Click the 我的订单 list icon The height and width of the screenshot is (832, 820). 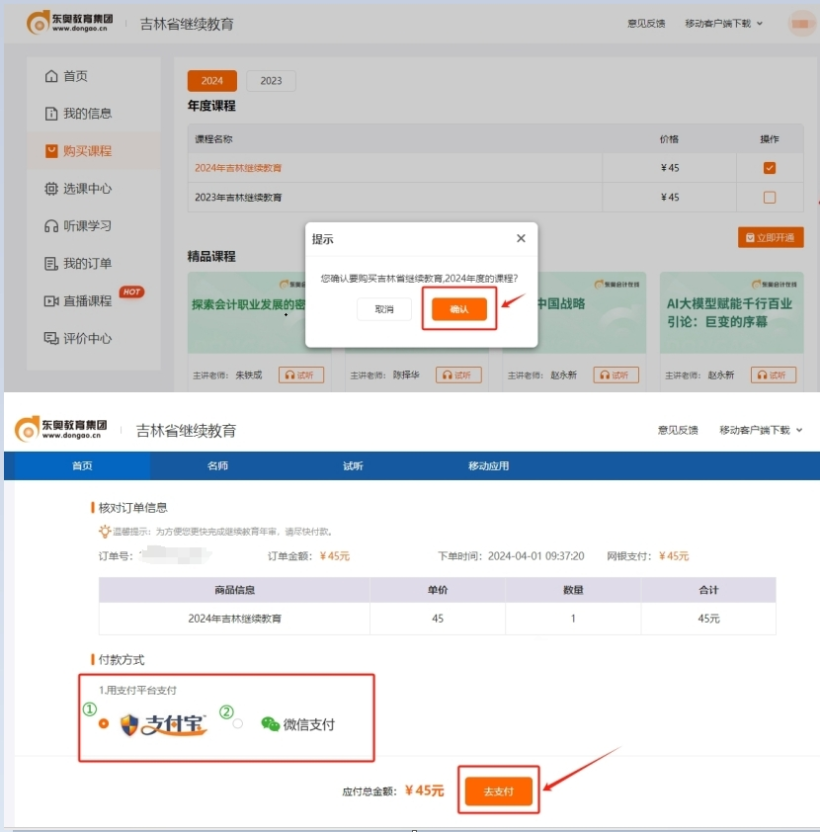(53, 263)
